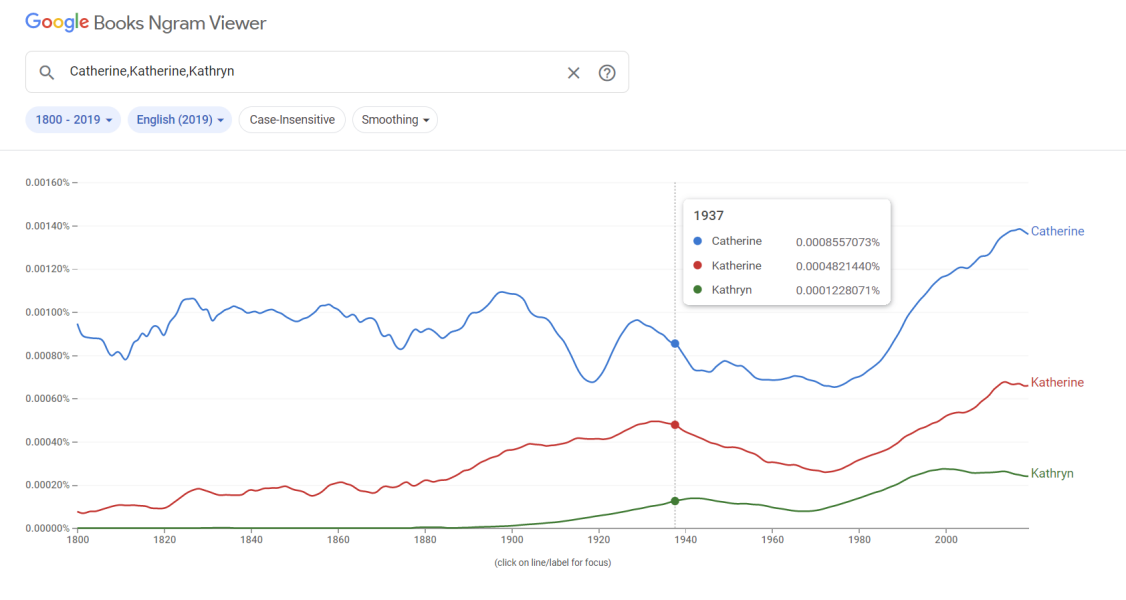Open the English (2019) corpus dropdown
This screenshot has width=1126, height=600.
point(180,120)
